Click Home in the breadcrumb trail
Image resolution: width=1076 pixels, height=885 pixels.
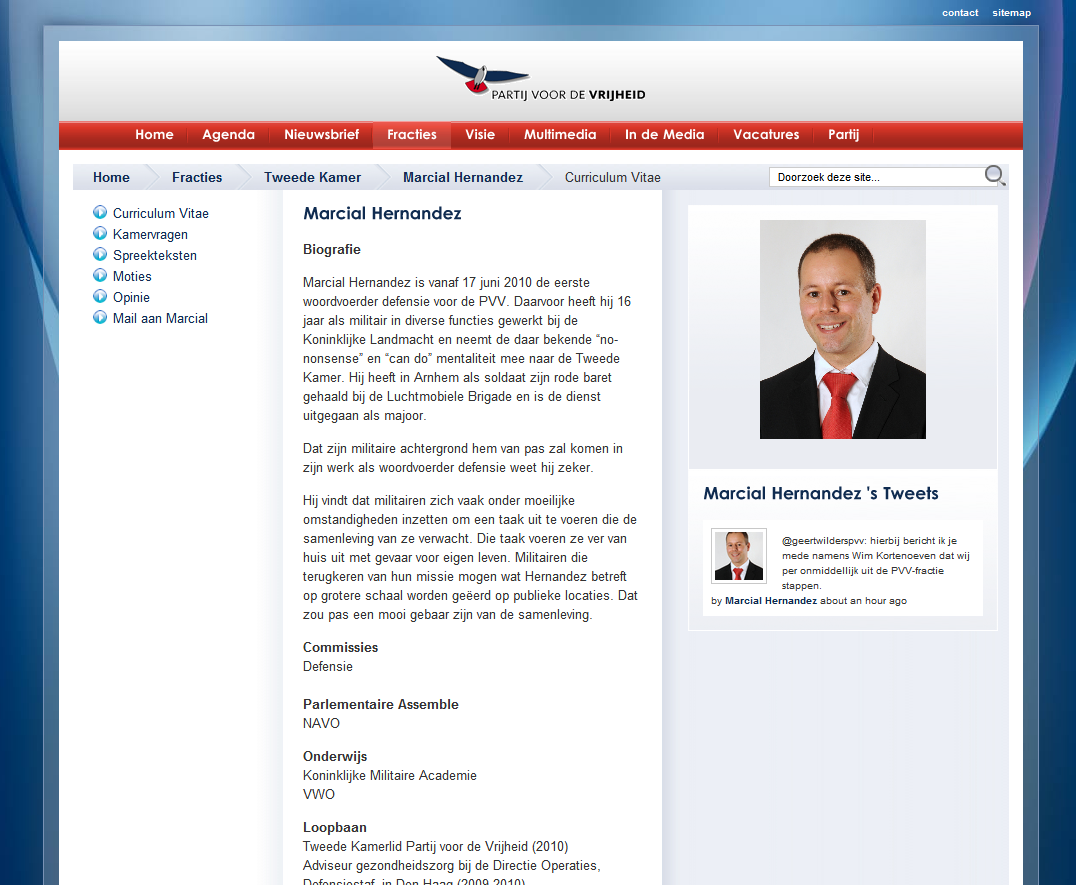[x=111, y=178]
